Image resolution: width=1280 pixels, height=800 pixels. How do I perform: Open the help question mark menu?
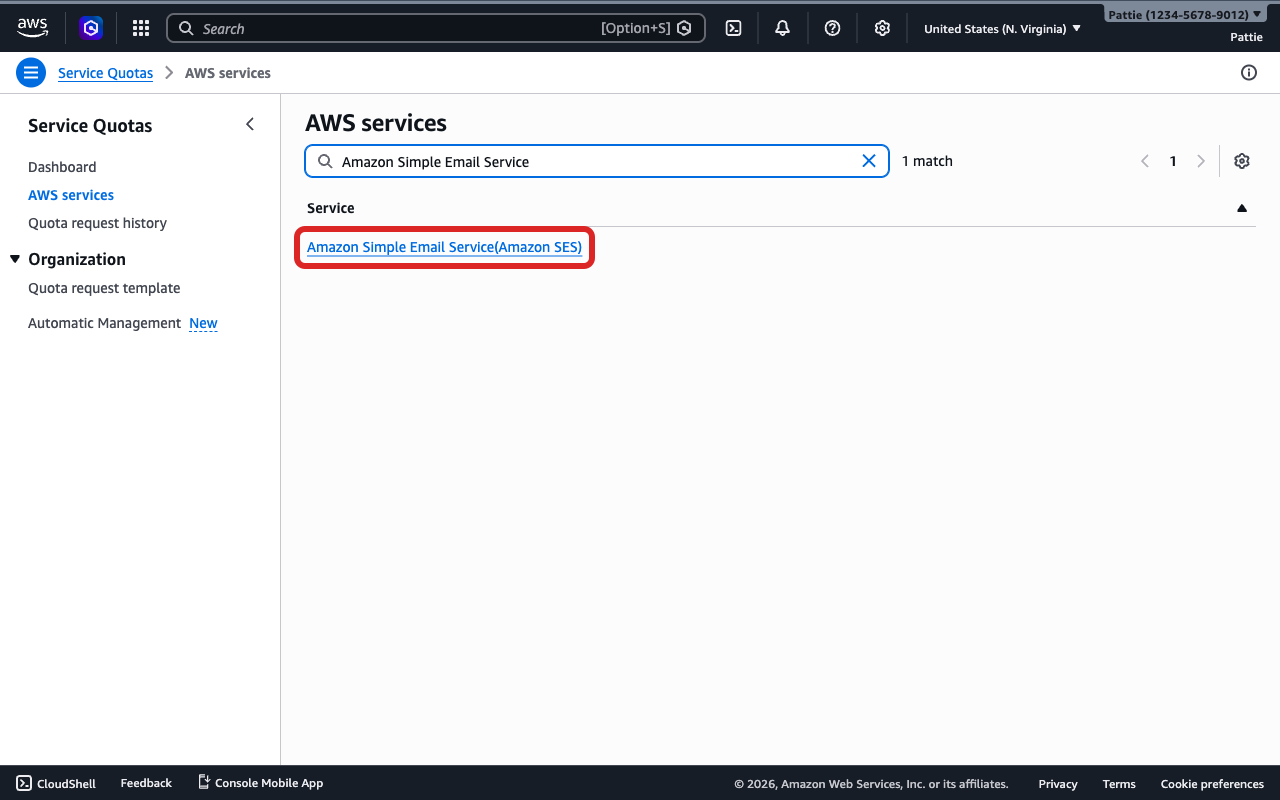click(x=832, y=28)
